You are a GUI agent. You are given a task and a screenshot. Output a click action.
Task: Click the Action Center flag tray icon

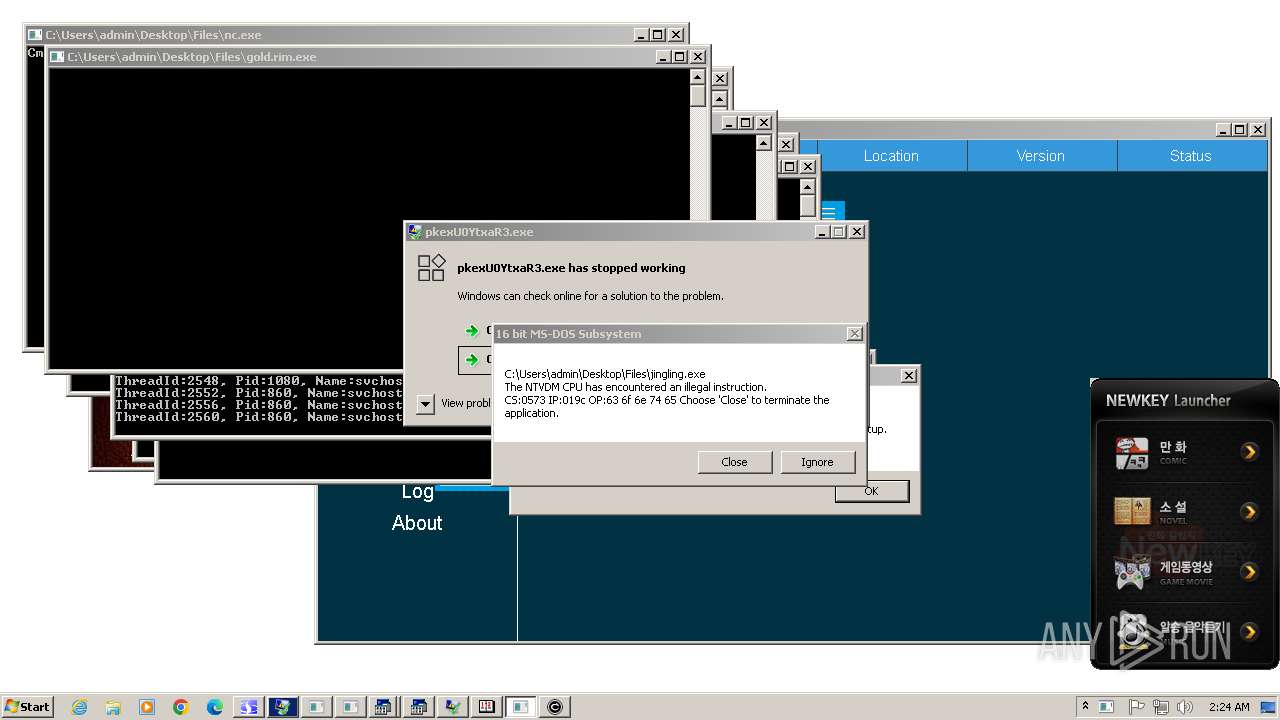click(x=1137, y=707)
